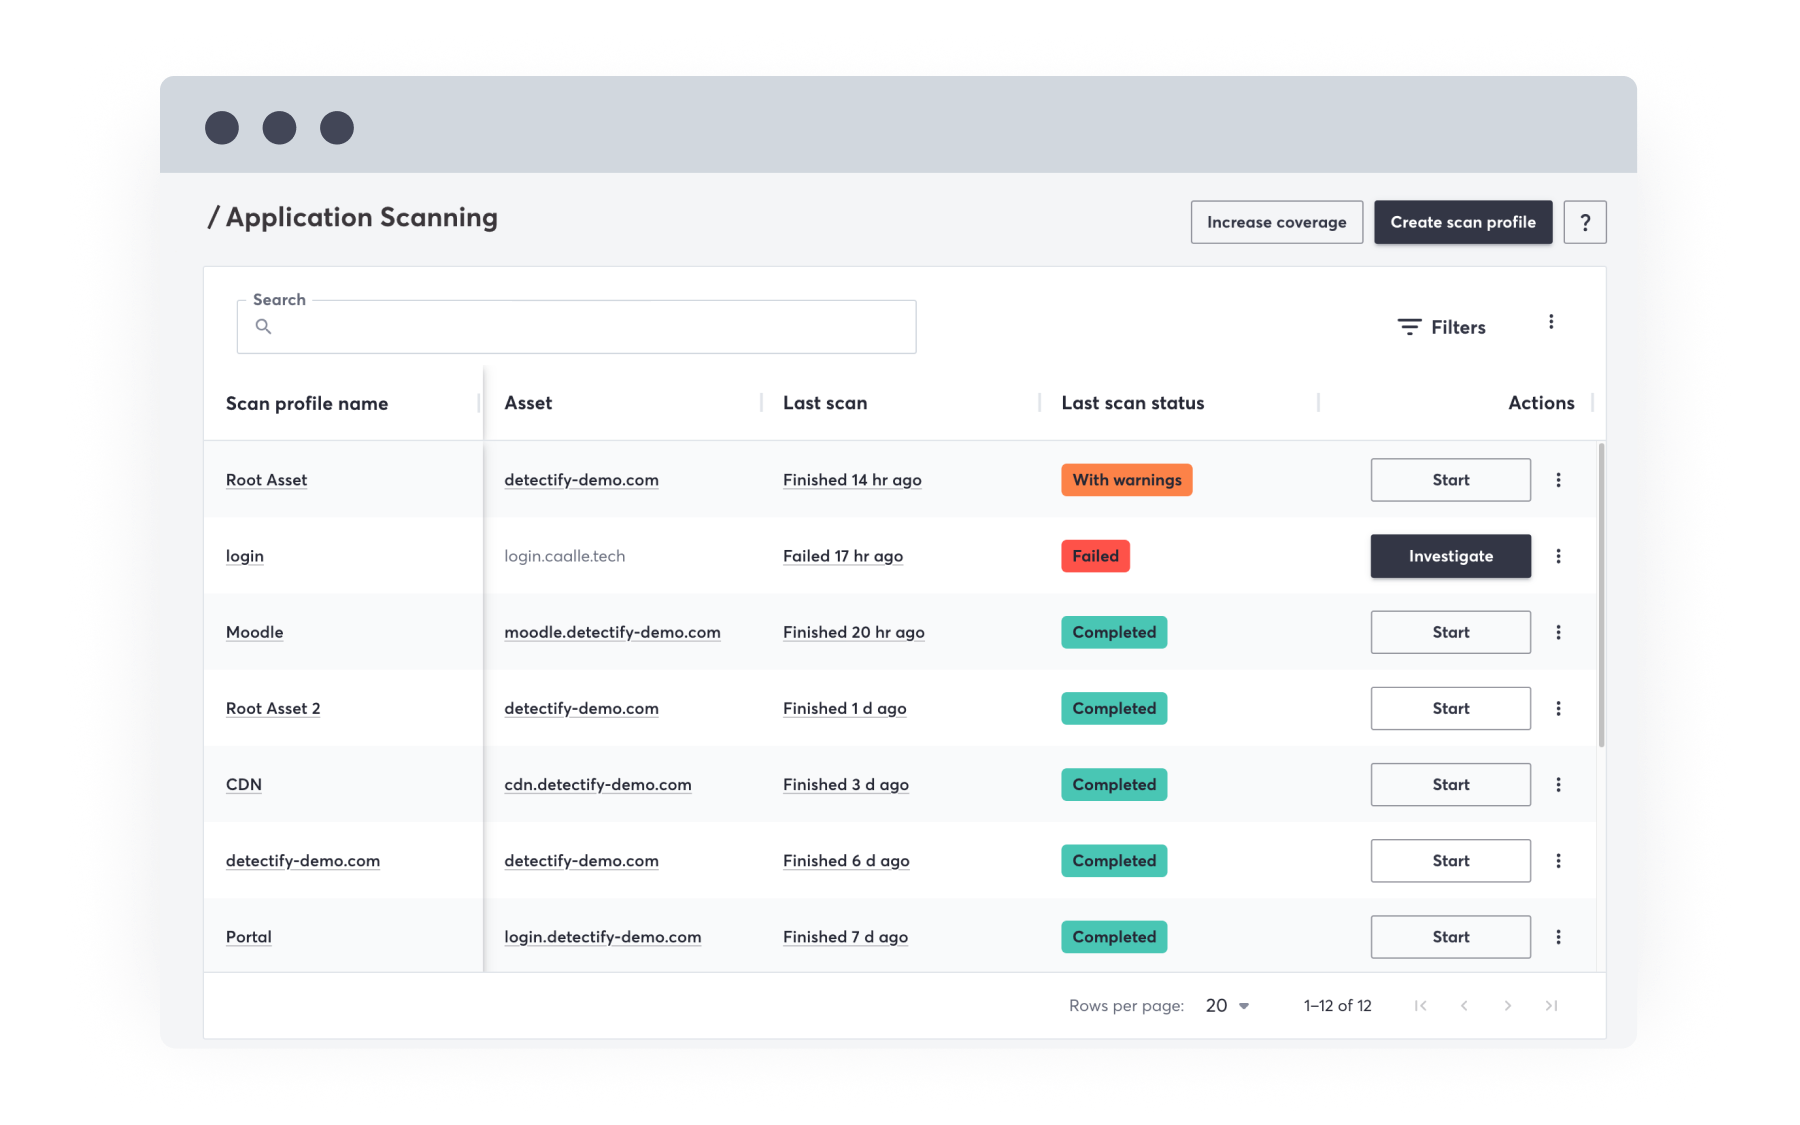Viewport: 1800px width, 1125px height.
Task: Open more actions menu for login row
Action: 1557,556
